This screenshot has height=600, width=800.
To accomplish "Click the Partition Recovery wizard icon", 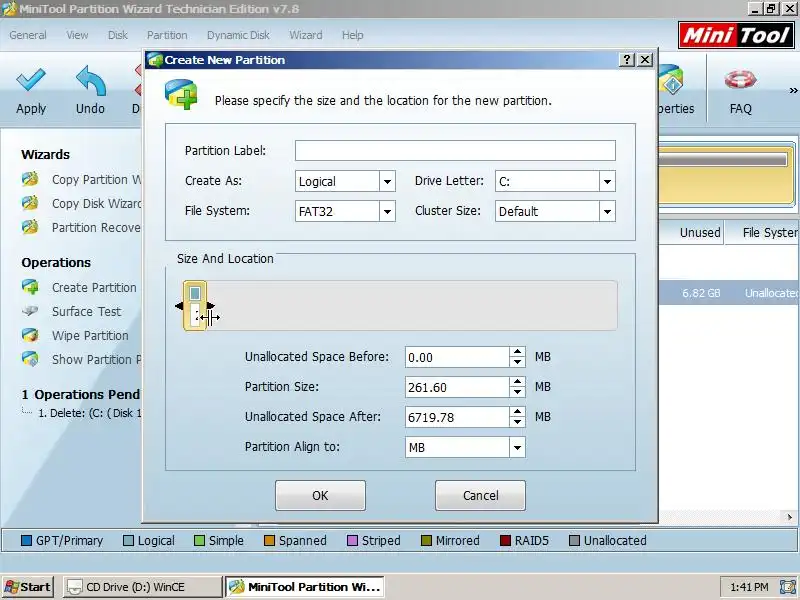I will pyautogui.click(x=30, y=227).
